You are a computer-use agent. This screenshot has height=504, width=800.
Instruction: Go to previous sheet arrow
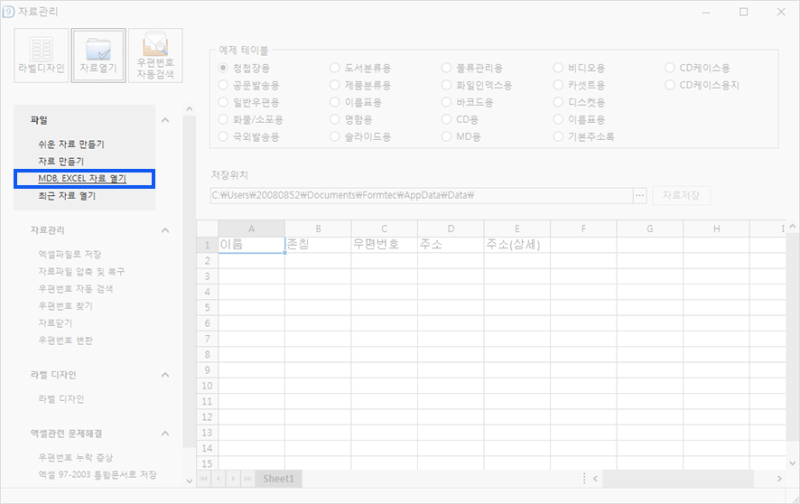click(x=218, y=478)
